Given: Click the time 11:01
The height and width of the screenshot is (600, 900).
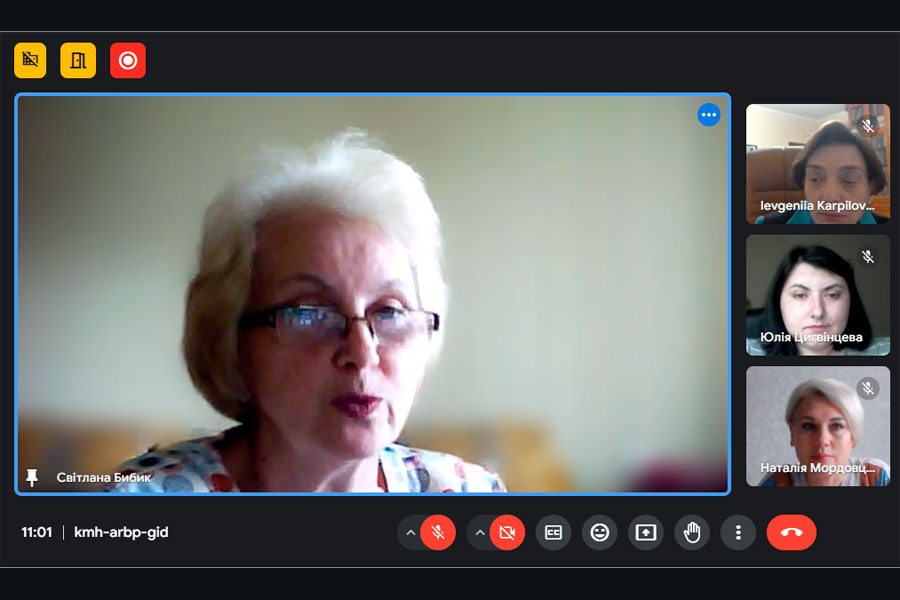Looking at the screenshot, I should pyautogui.click(x=37, y=532).
